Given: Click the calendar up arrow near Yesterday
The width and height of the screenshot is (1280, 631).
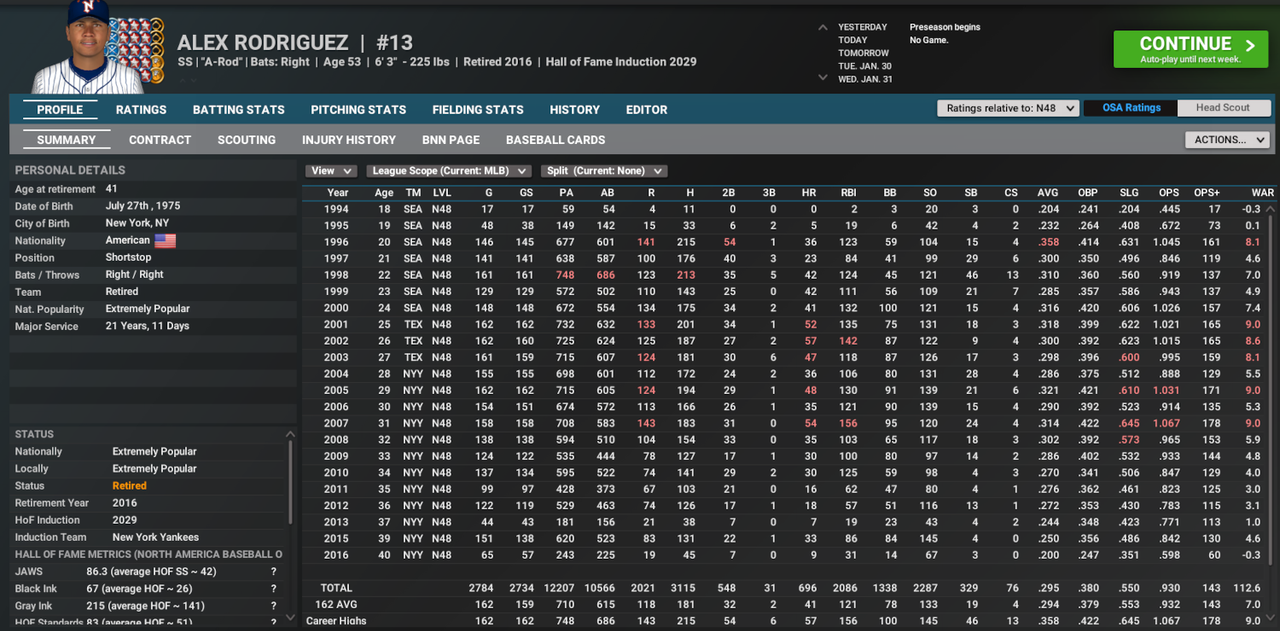Looking at the screenshot, I should [x=822, y=28].
